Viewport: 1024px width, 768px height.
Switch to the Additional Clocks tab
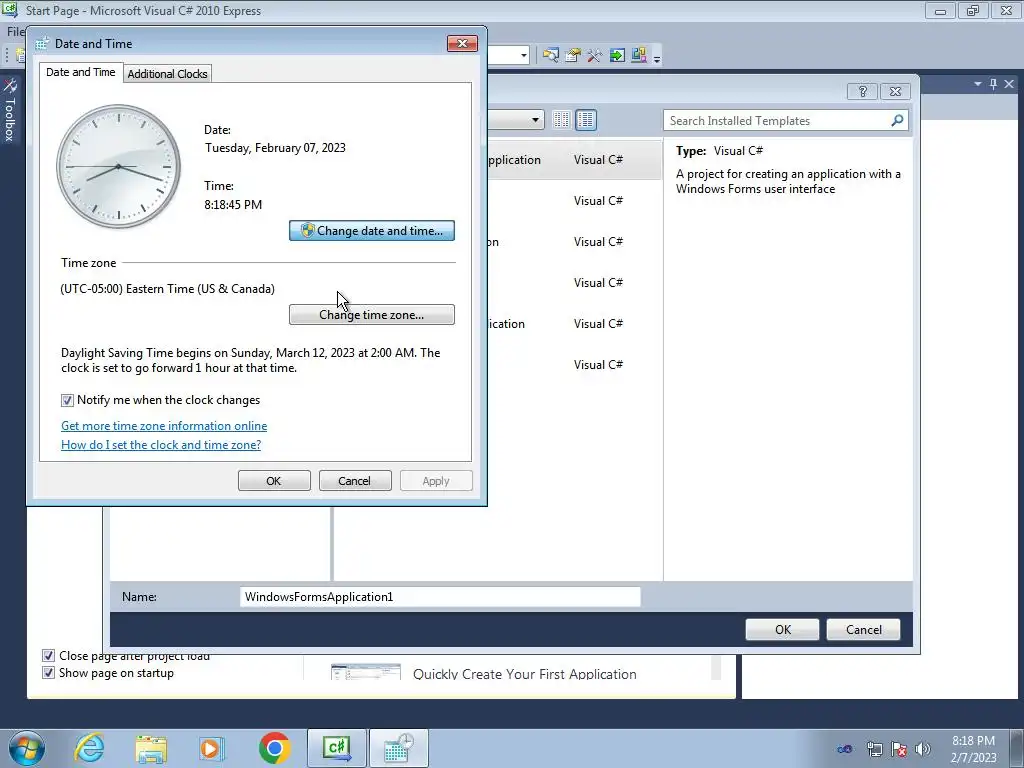[167, 74]
